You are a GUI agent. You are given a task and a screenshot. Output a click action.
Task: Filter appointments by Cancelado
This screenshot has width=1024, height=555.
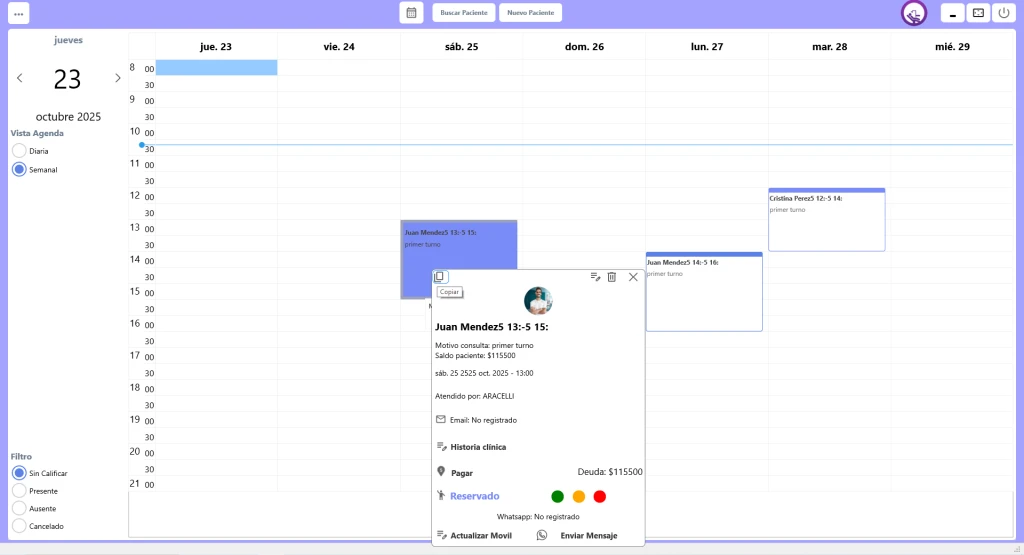click(x=19, y=526)
